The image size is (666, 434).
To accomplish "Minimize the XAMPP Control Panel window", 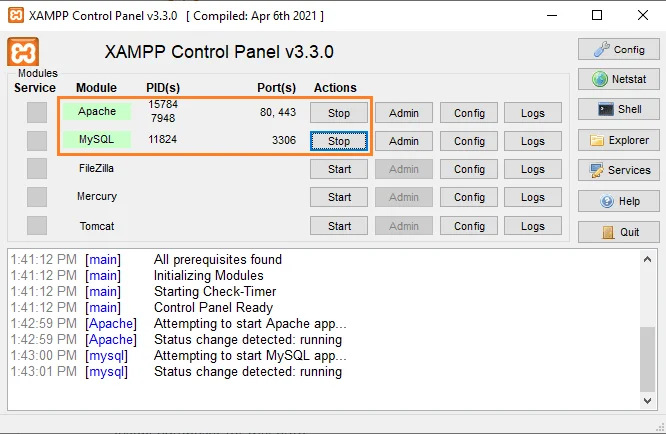I will [552, 15].
